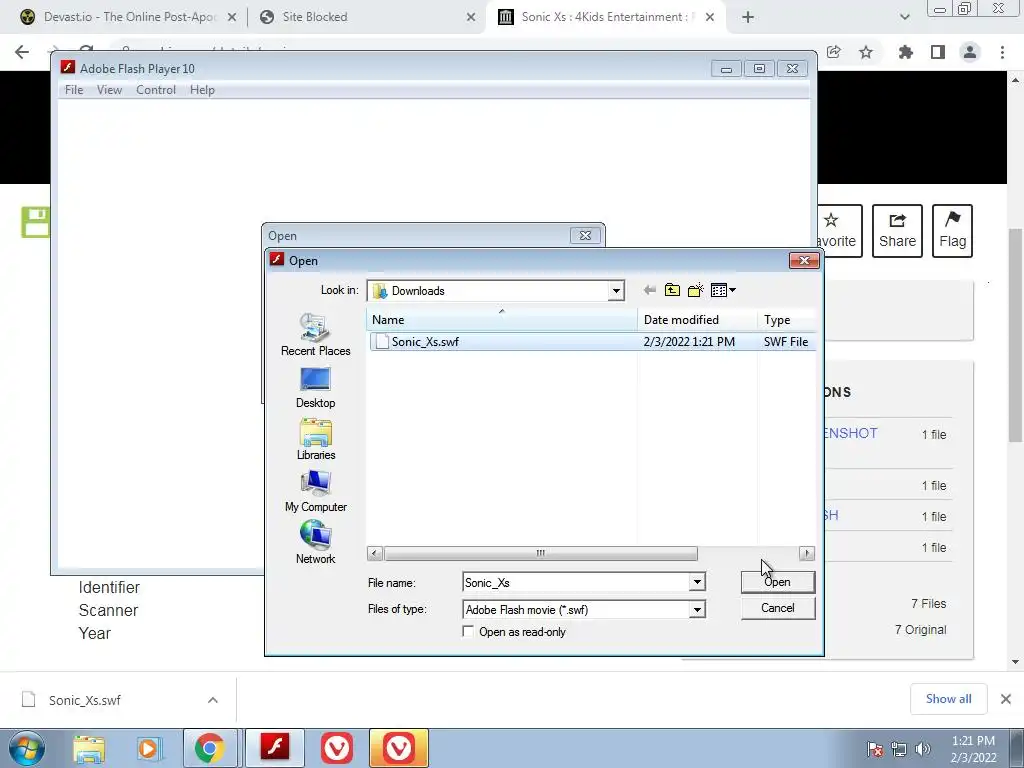Open a new Chrome tab
Screen dimensions: 1024x768
(748, 17)
